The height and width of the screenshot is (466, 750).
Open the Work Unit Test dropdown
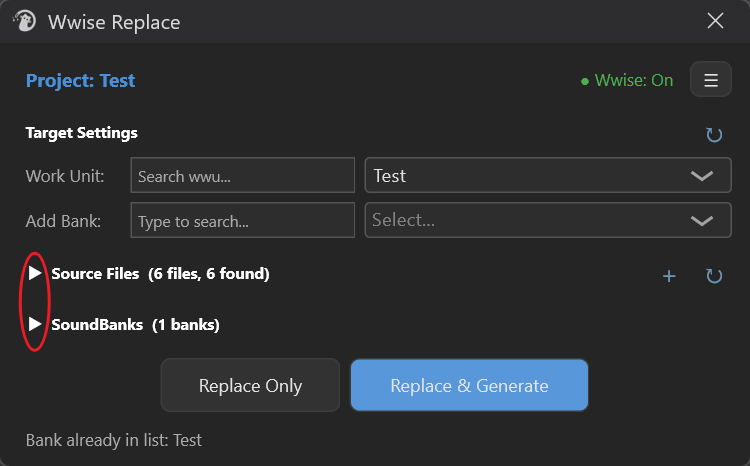548,175
